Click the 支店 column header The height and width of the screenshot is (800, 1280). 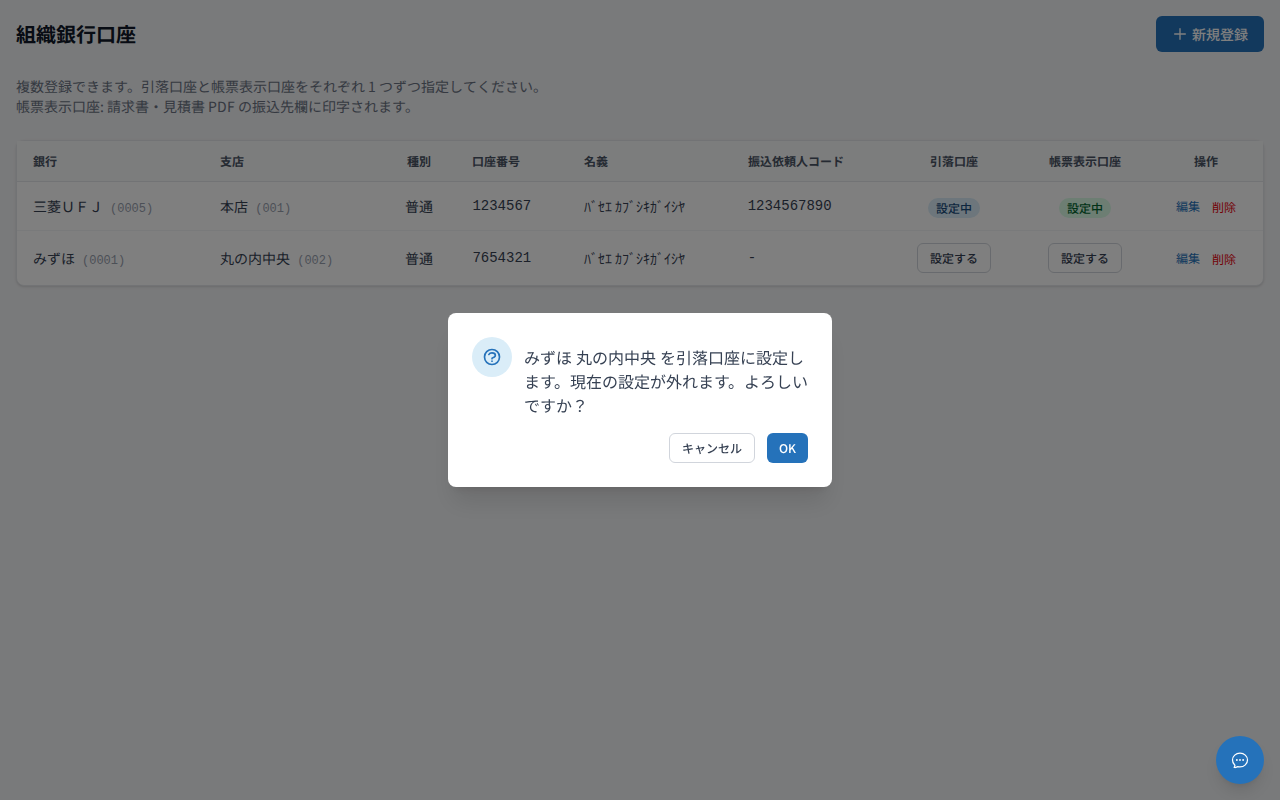tap(232, 161)
